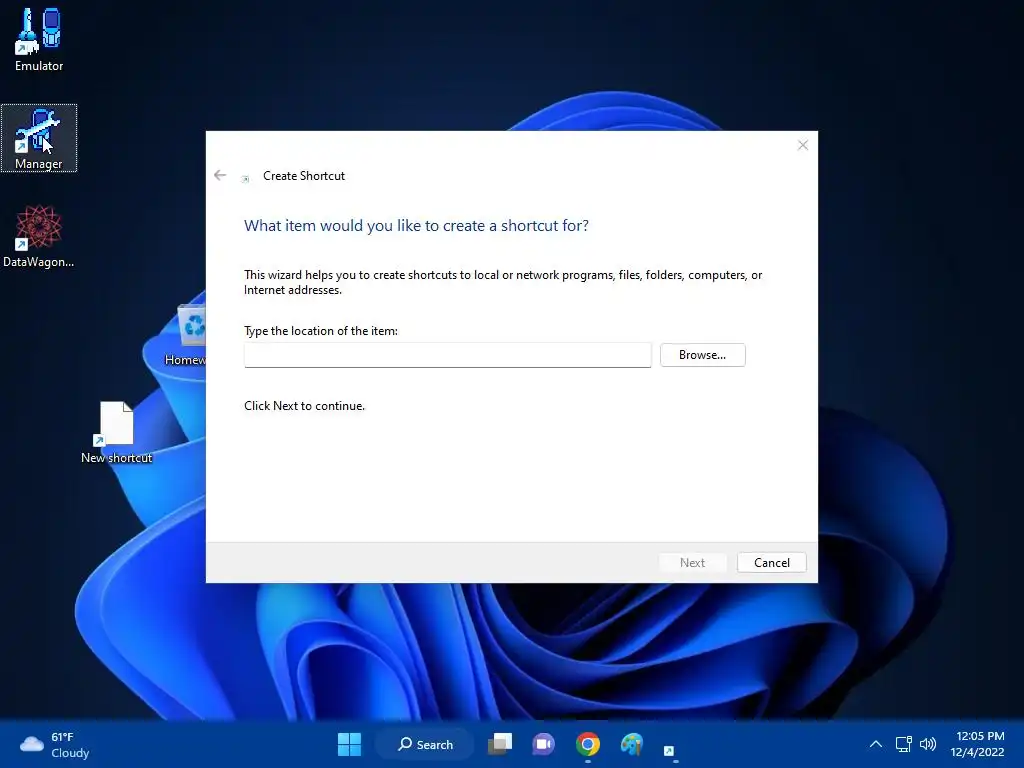Click the Browse... button
This screenshot has height=768, width=1024.
702,355
